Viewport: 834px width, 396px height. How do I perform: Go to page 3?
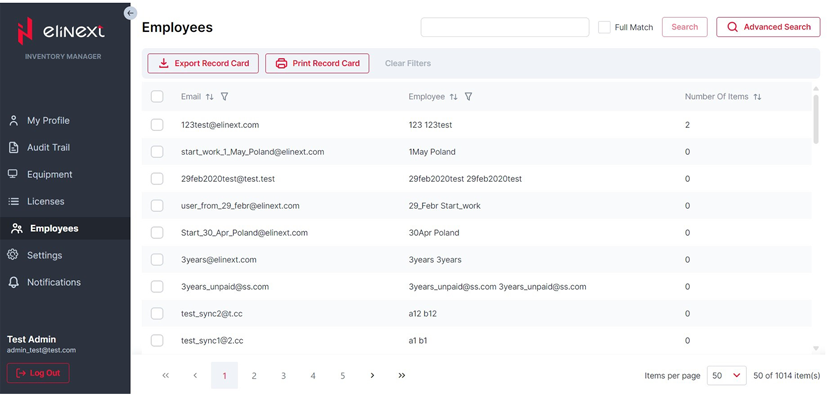pyautogui.click(x=283, y=375)
